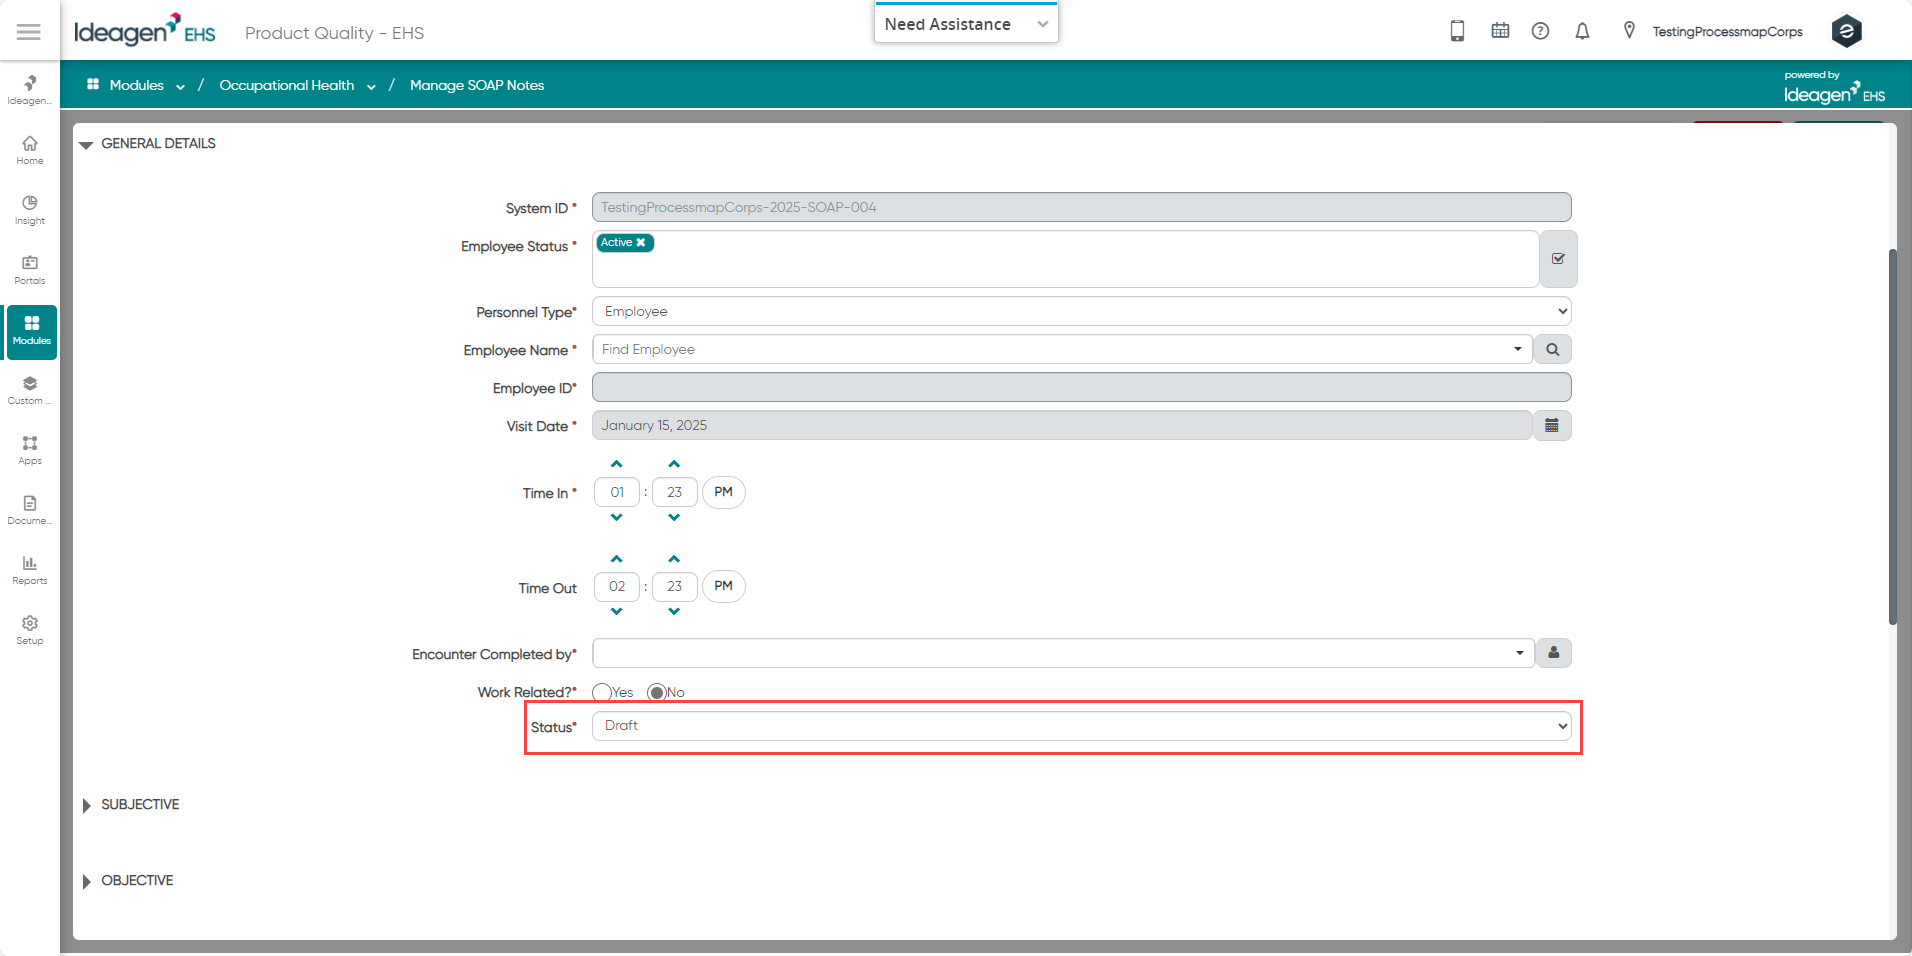
Task: Click the help question mark icon
Action: click(x=1540, y=31)
